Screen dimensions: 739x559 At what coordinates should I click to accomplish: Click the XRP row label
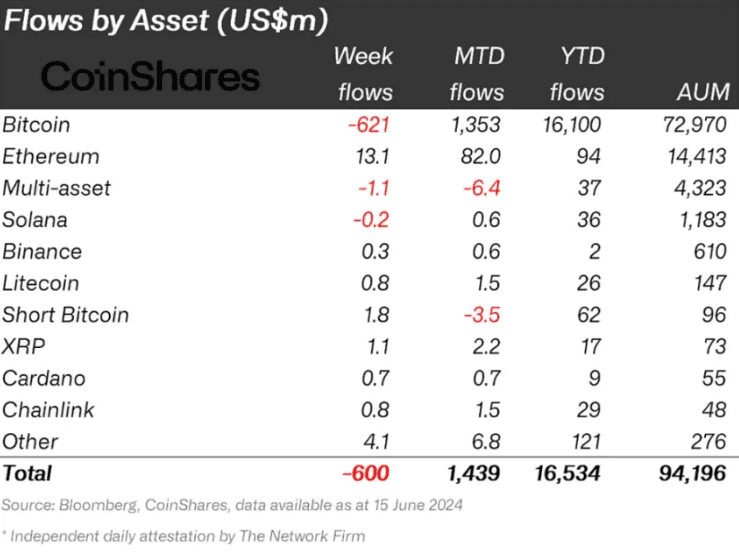pos(24,346)
